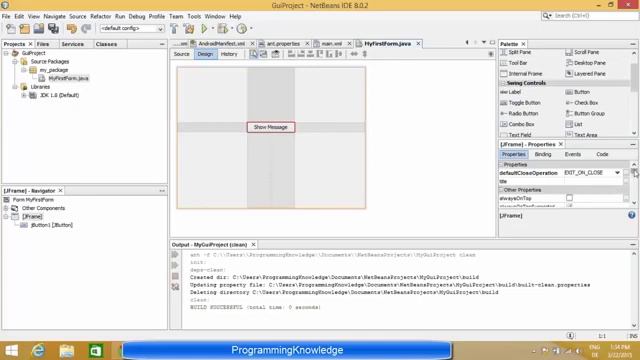
Task: Click the Build Project hammer icon
Action: pos(174,29)
